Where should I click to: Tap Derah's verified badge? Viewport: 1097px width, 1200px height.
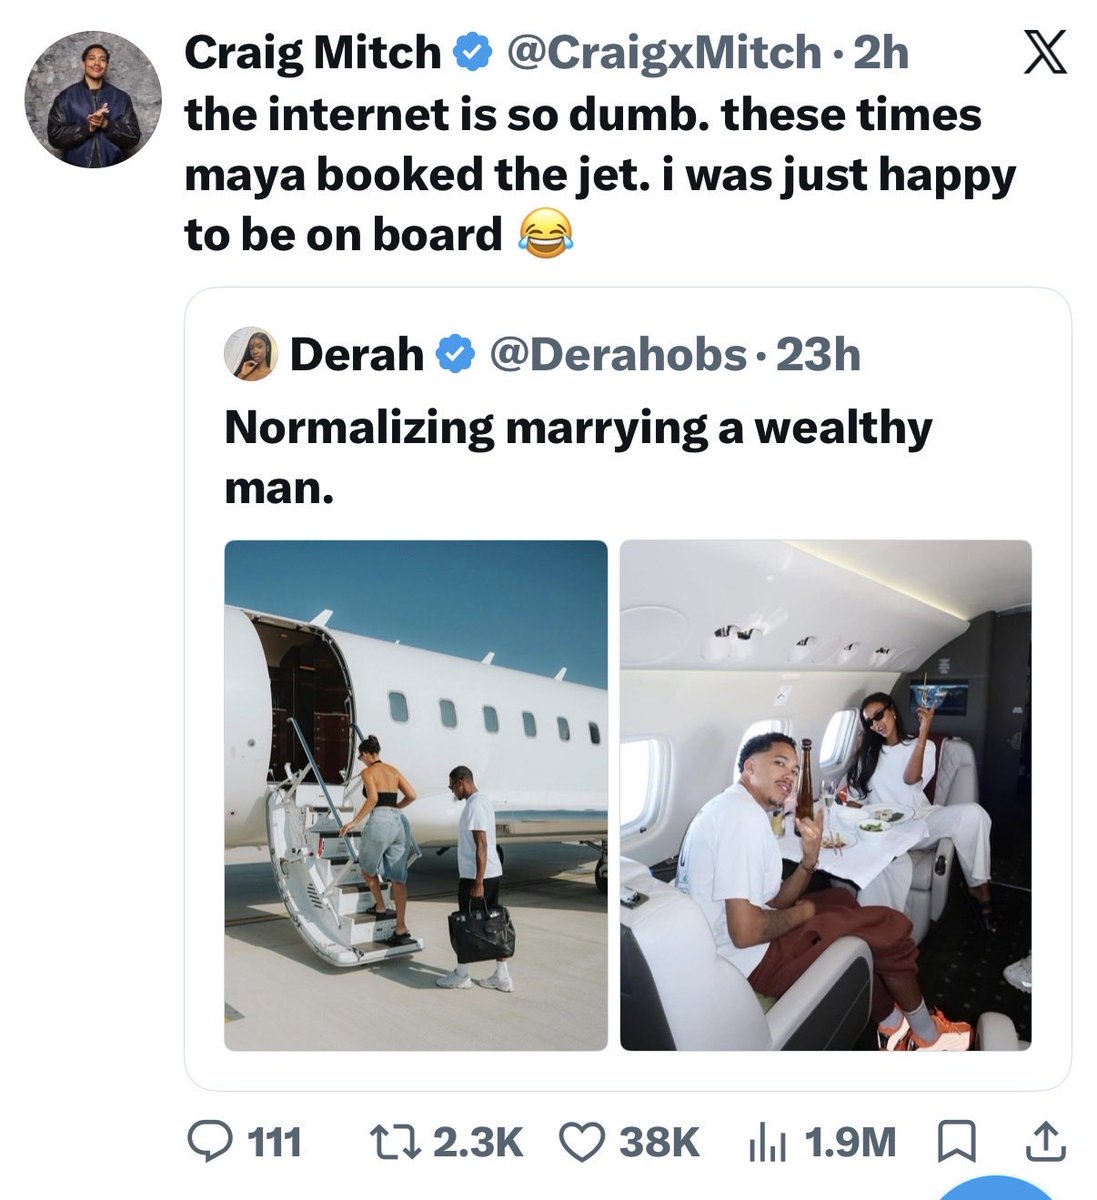(456, 354)
